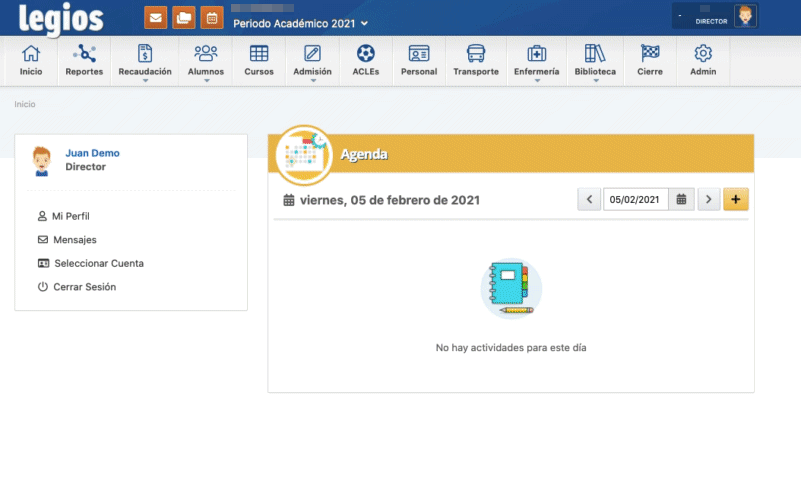
Task: Click the orange envelope messages icon
Action: pyautogui.click(x=155, y=18)
